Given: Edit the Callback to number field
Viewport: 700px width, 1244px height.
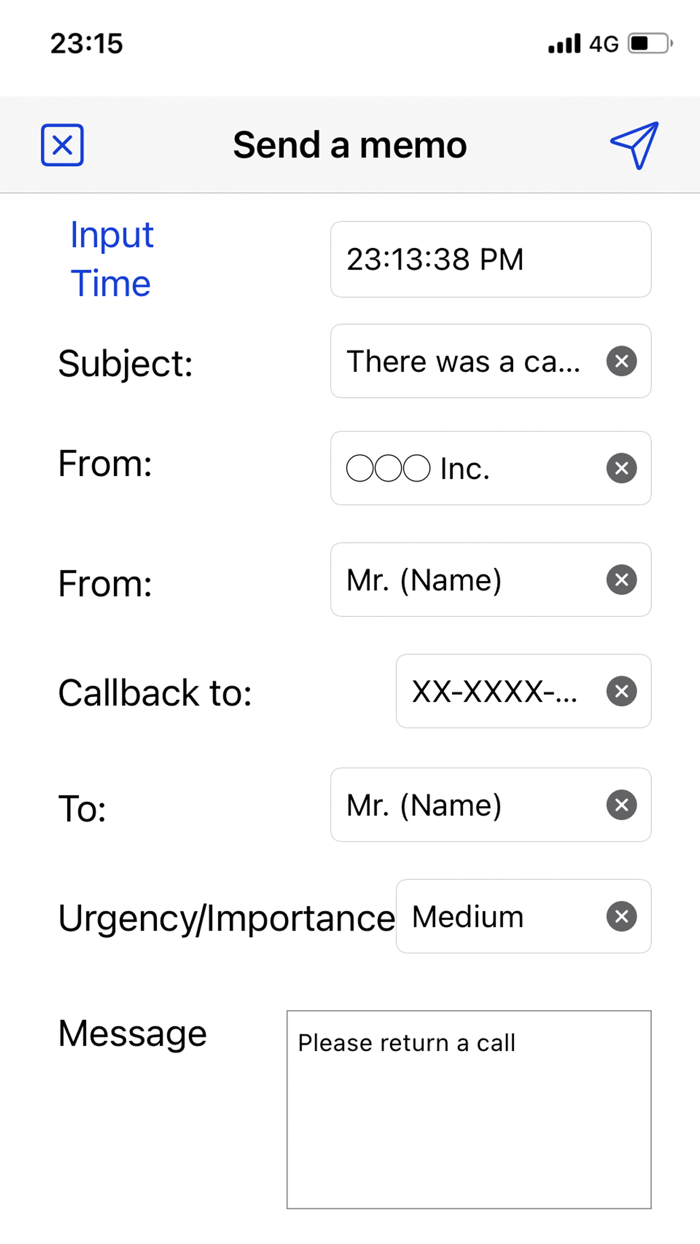Looking at the screenshot, I should click(497, 691).
